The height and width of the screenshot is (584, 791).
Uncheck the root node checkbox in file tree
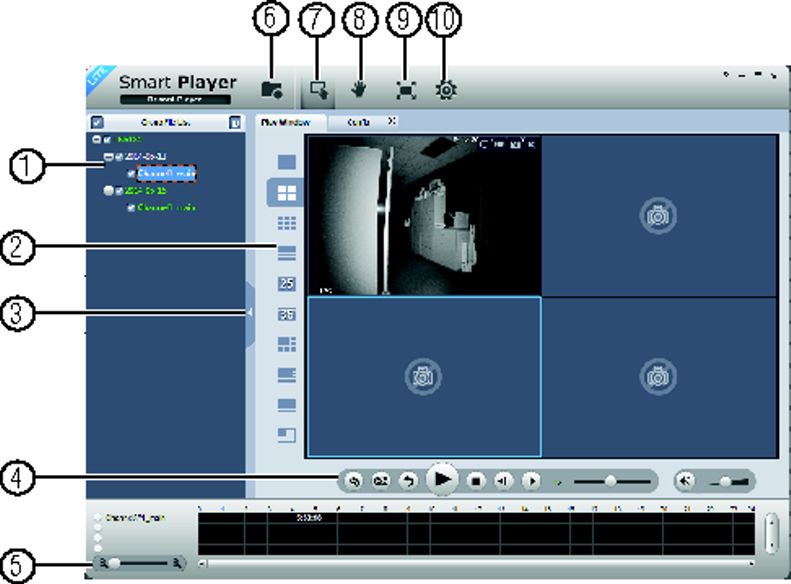click(107, 139)
